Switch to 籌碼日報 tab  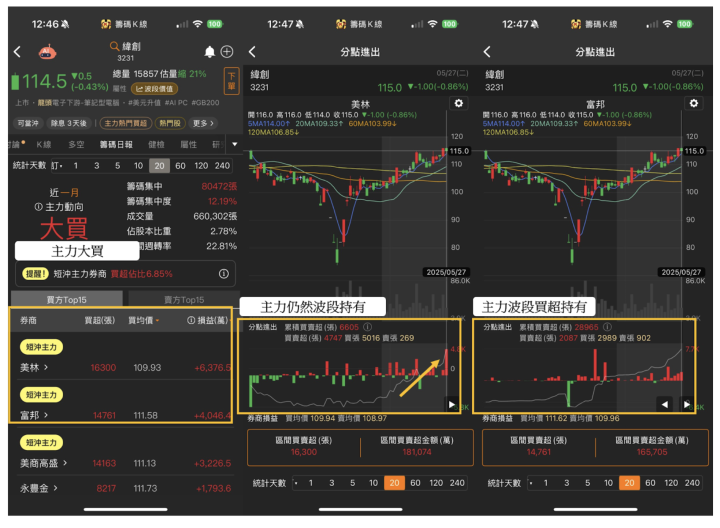click(x=116, y=144)
